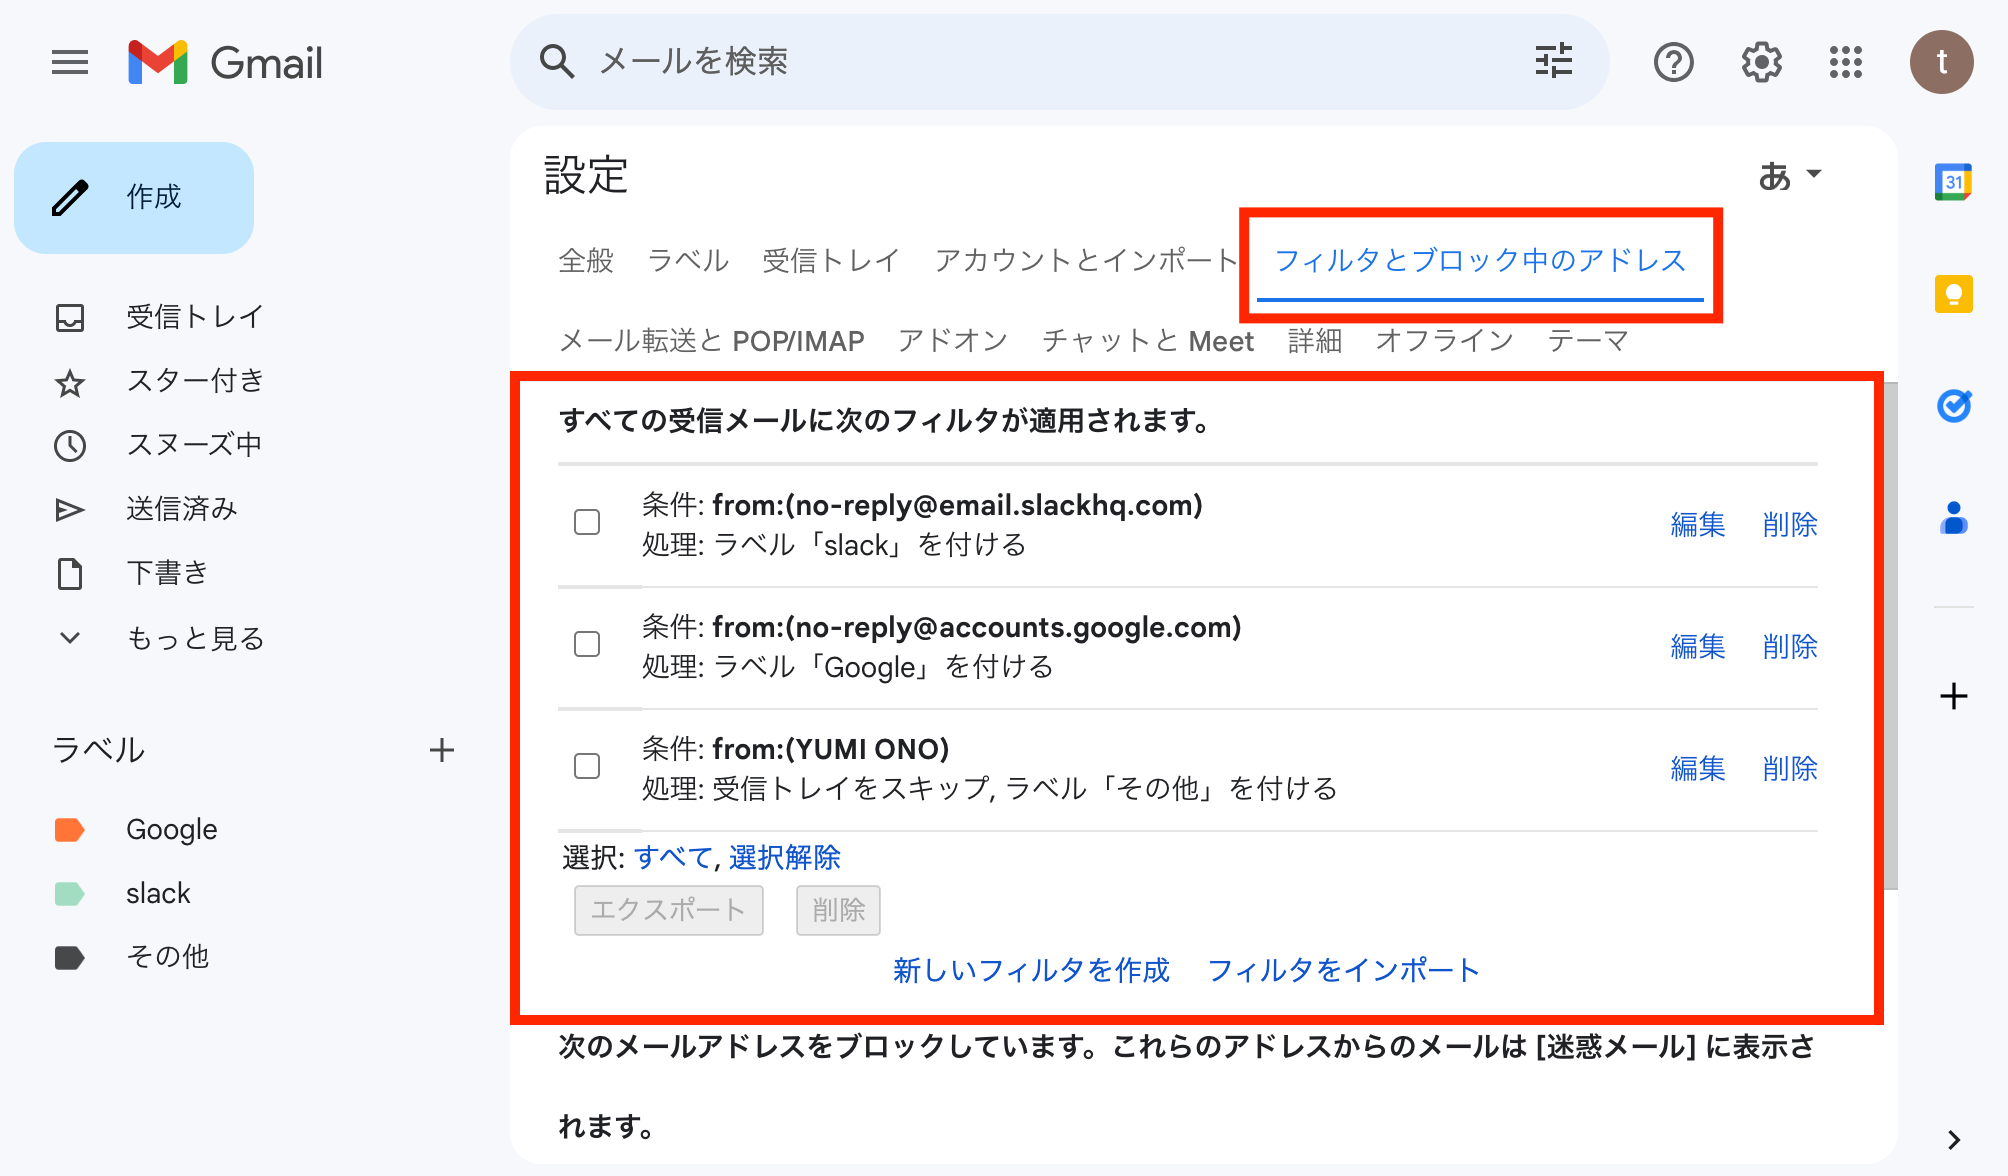
Task: Click the inbox icon beside 受信トレイ
Action: [70, 318]
